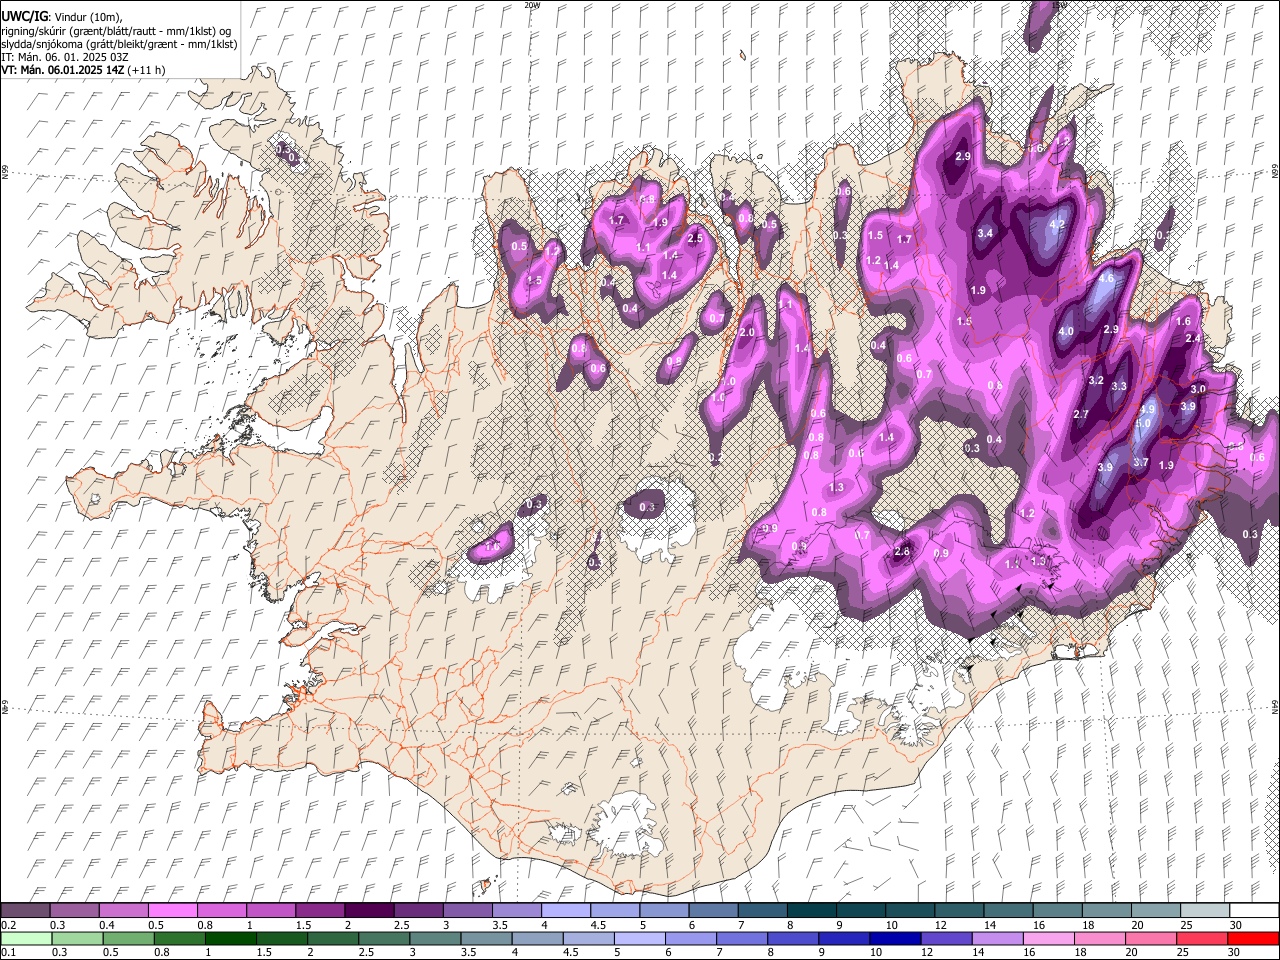Click the 4.0 value label on the map
This screenshot has height=960, width=1280.
(1066, 332)
